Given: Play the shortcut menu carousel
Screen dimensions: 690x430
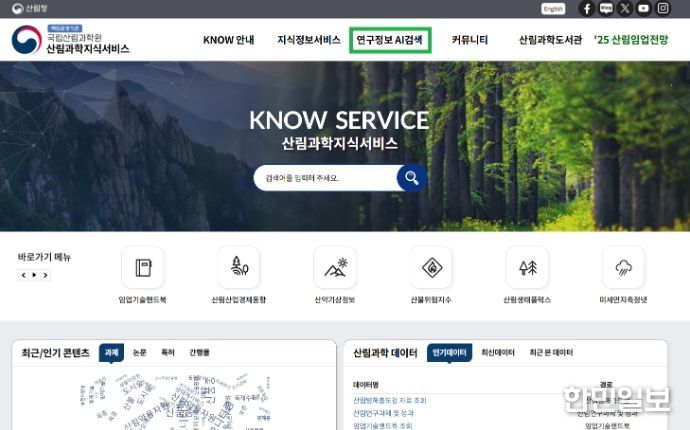Looking at the screenshot, I should pos(34,275).
